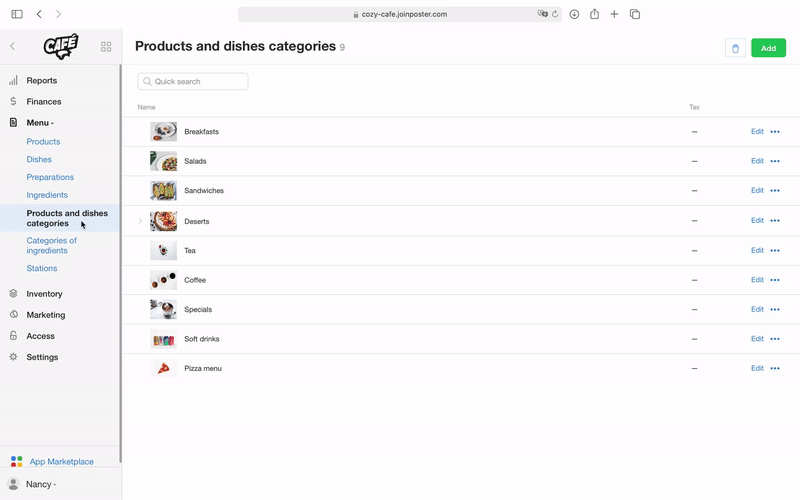Open Reports in the sidebar

pos(42,81)
